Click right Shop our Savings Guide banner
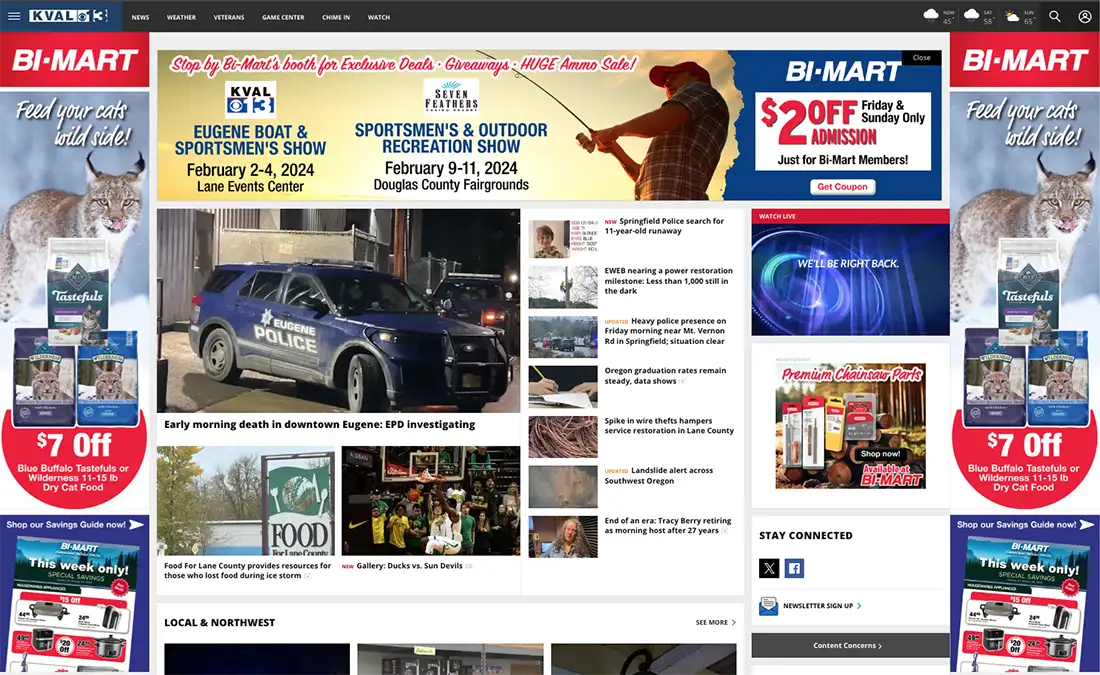Screen dimensions: 1100x675 point(1025,524)
